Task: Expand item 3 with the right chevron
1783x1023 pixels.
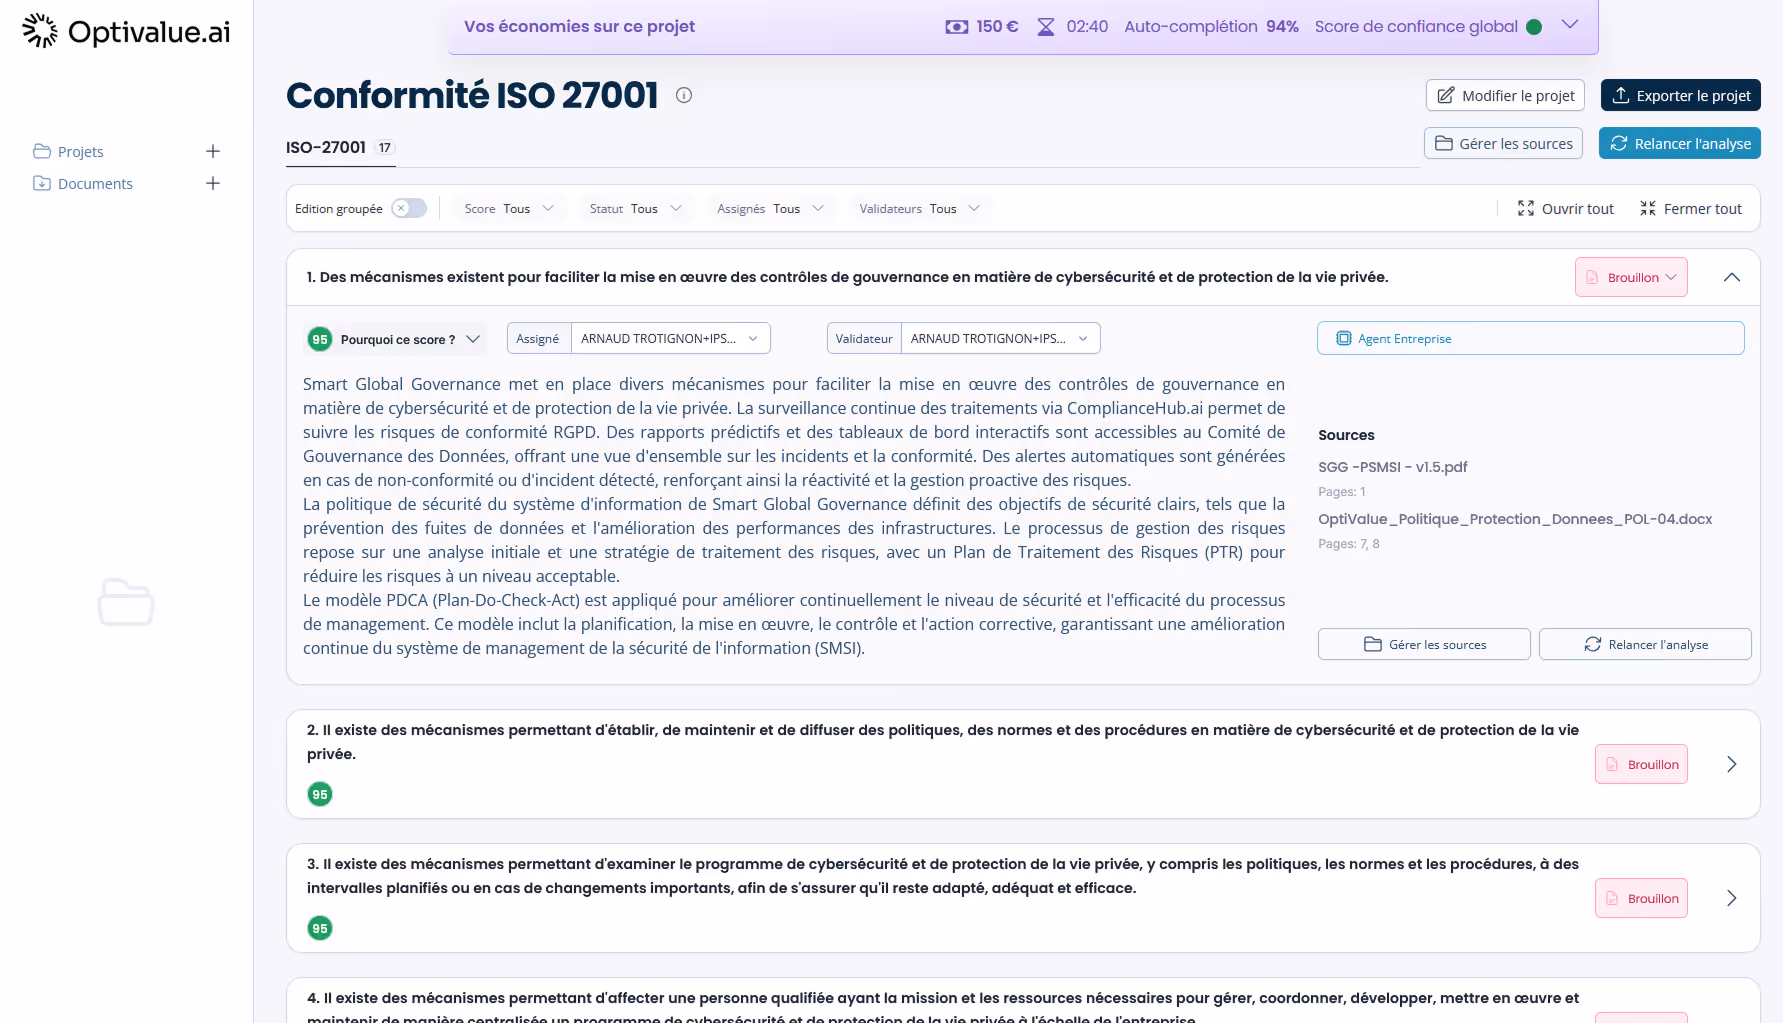Action: [x=1732, y=898]
